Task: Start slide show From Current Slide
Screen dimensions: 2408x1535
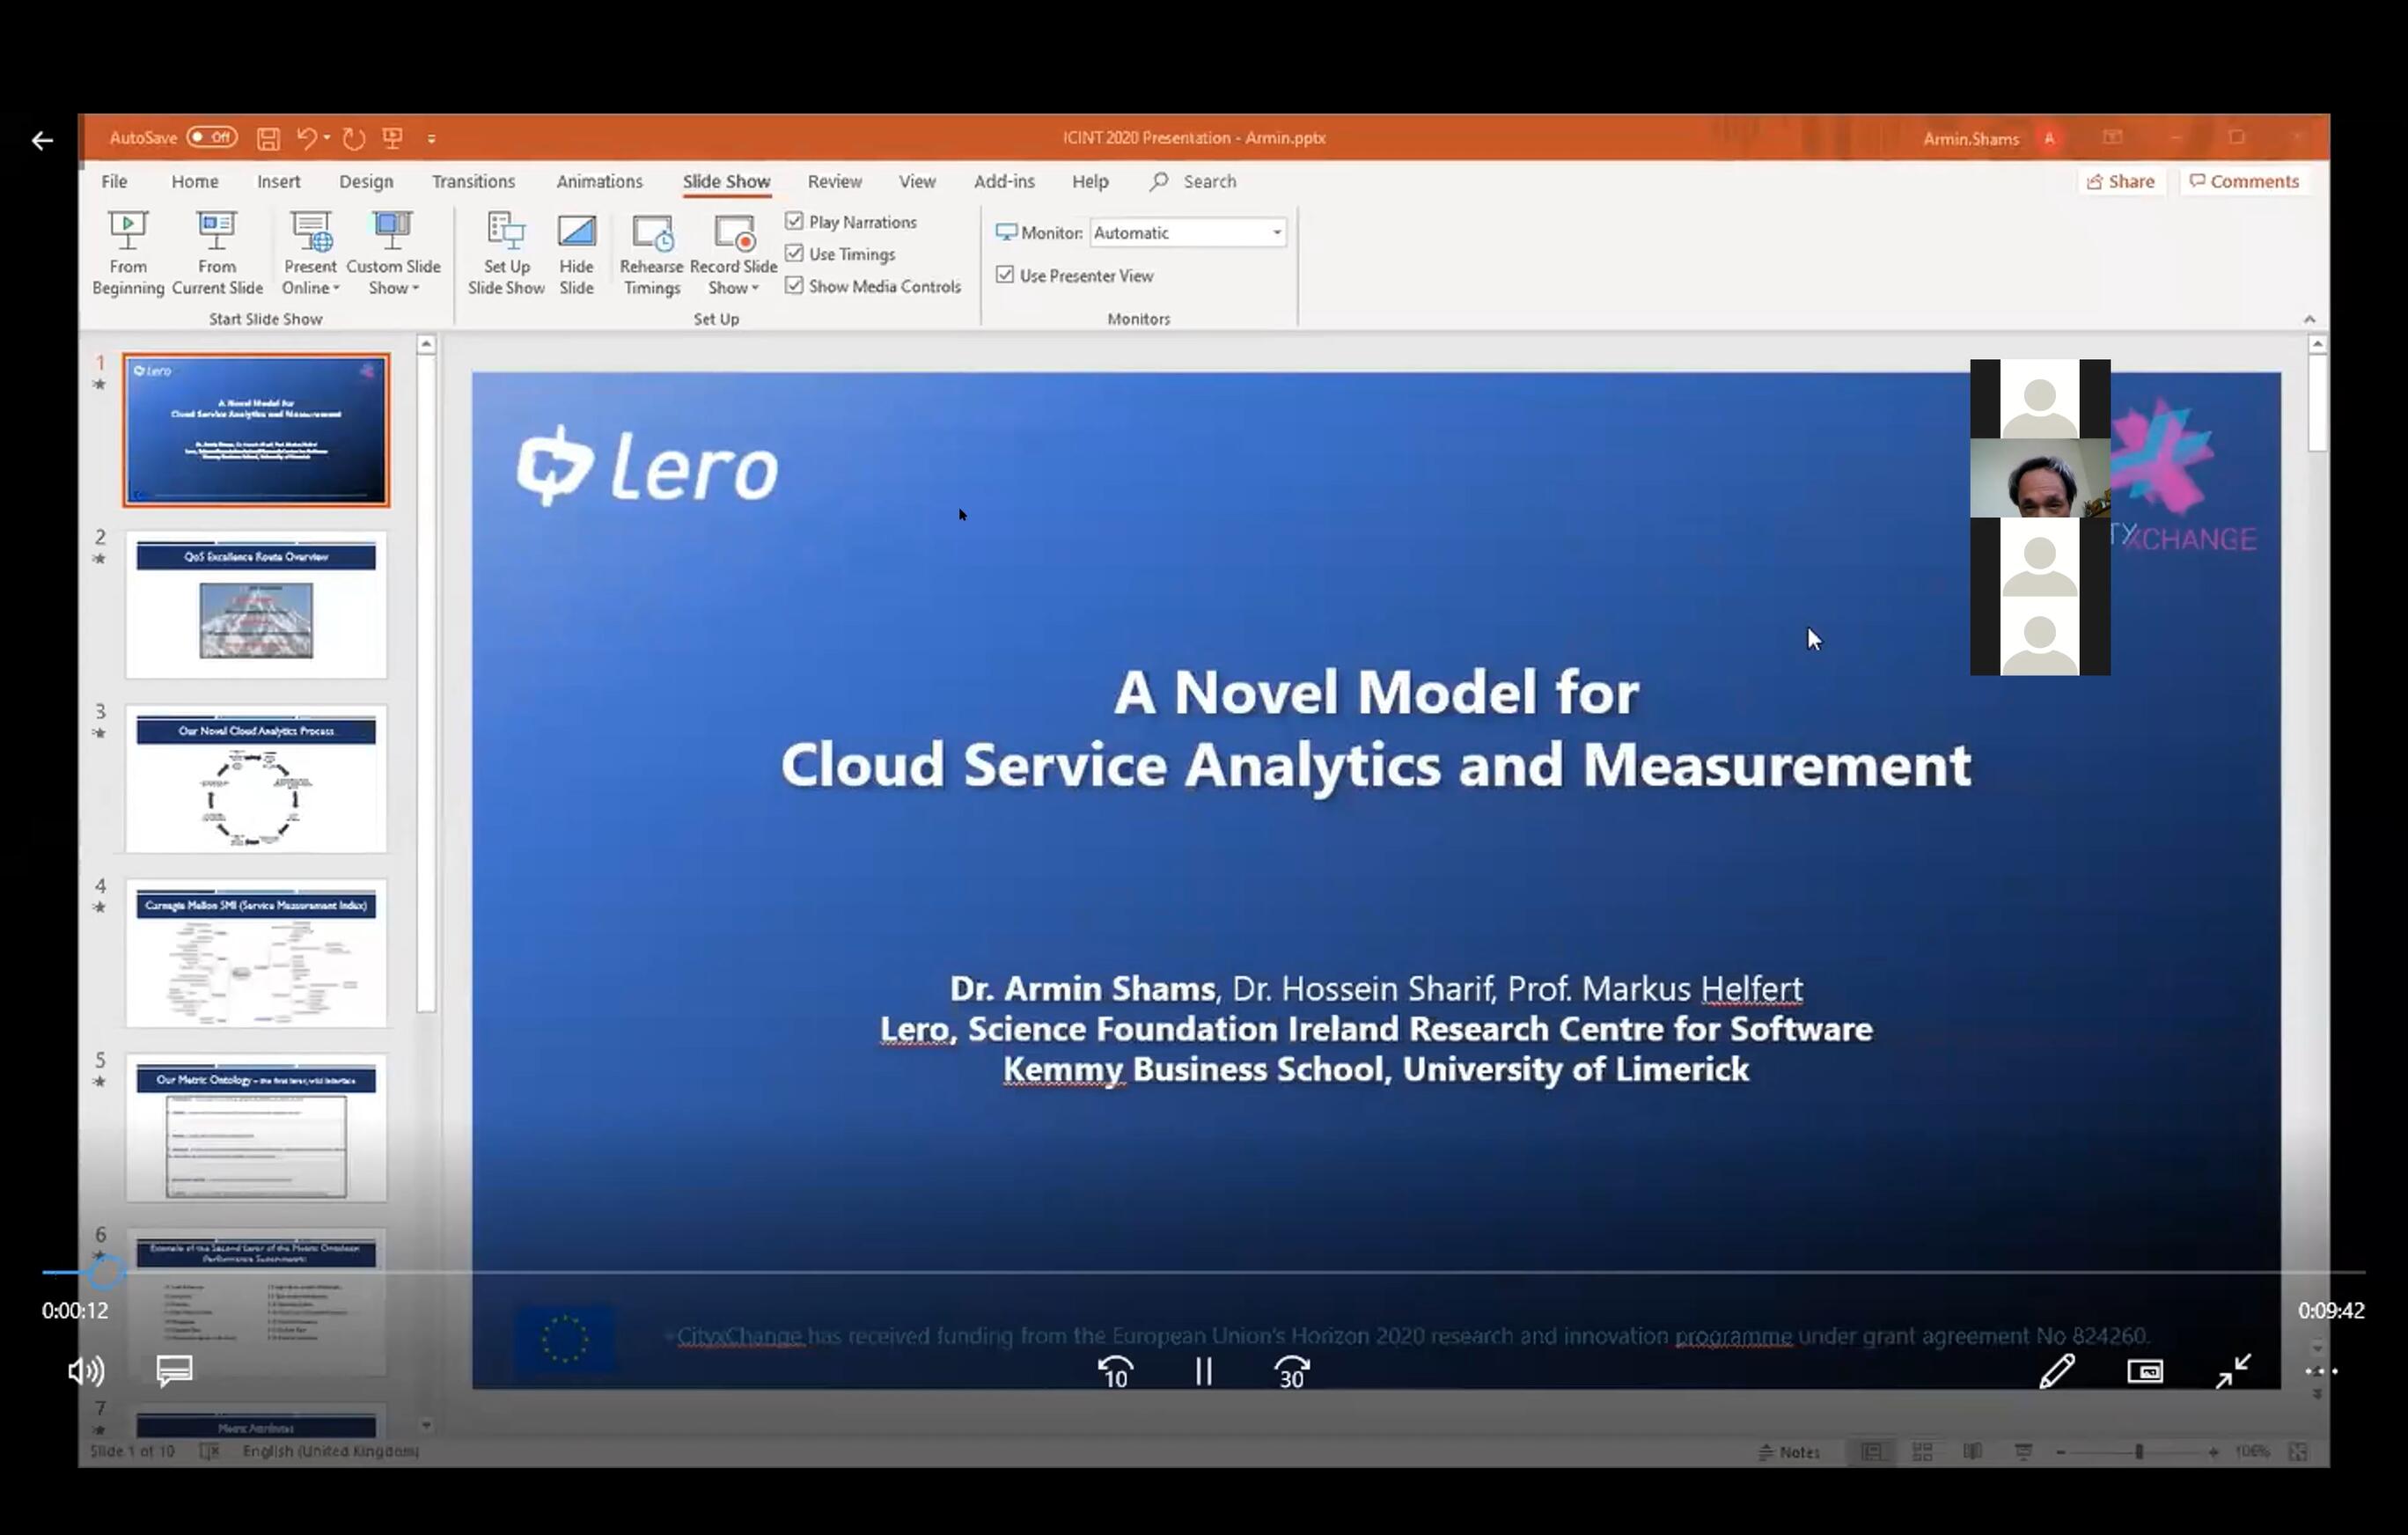Action: (x=217, y=253)
